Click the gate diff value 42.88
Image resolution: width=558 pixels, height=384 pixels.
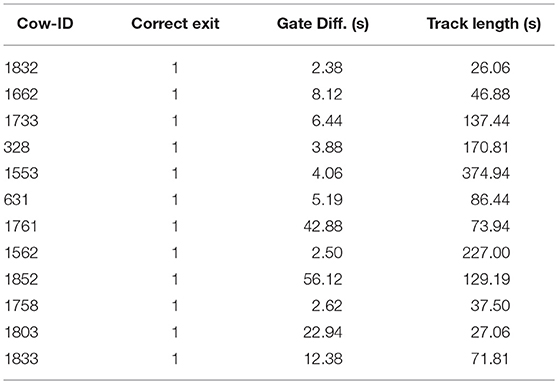[323, 226]
